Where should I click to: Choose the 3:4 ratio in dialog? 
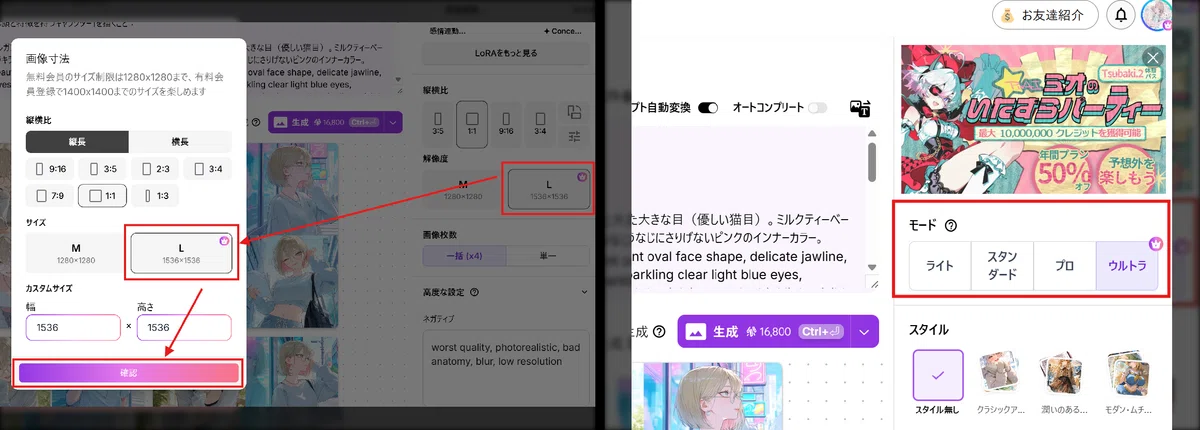(209, 170)
